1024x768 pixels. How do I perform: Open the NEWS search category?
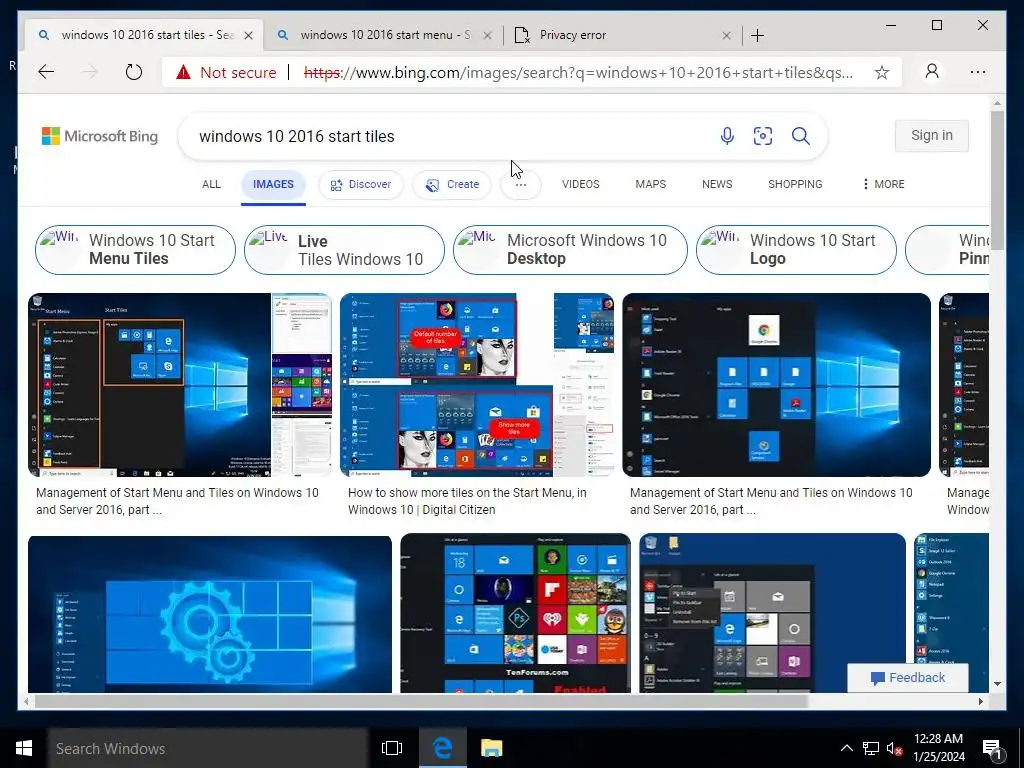717,184
